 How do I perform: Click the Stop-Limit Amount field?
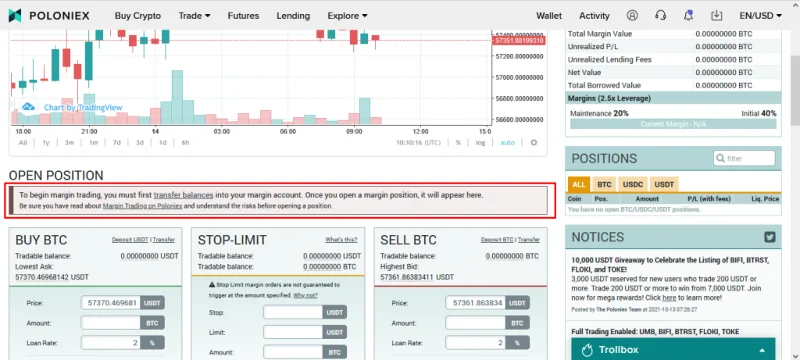click(x=293, y=352)
